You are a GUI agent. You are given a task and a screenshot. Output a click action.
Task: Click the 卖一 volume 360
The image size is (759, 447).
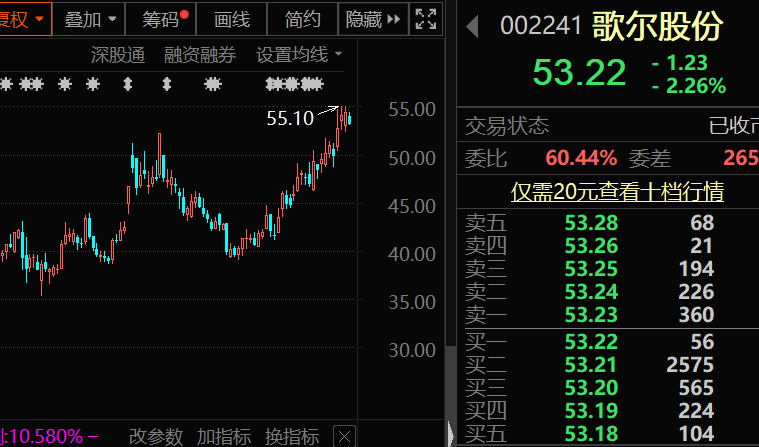tap(697, 315)
